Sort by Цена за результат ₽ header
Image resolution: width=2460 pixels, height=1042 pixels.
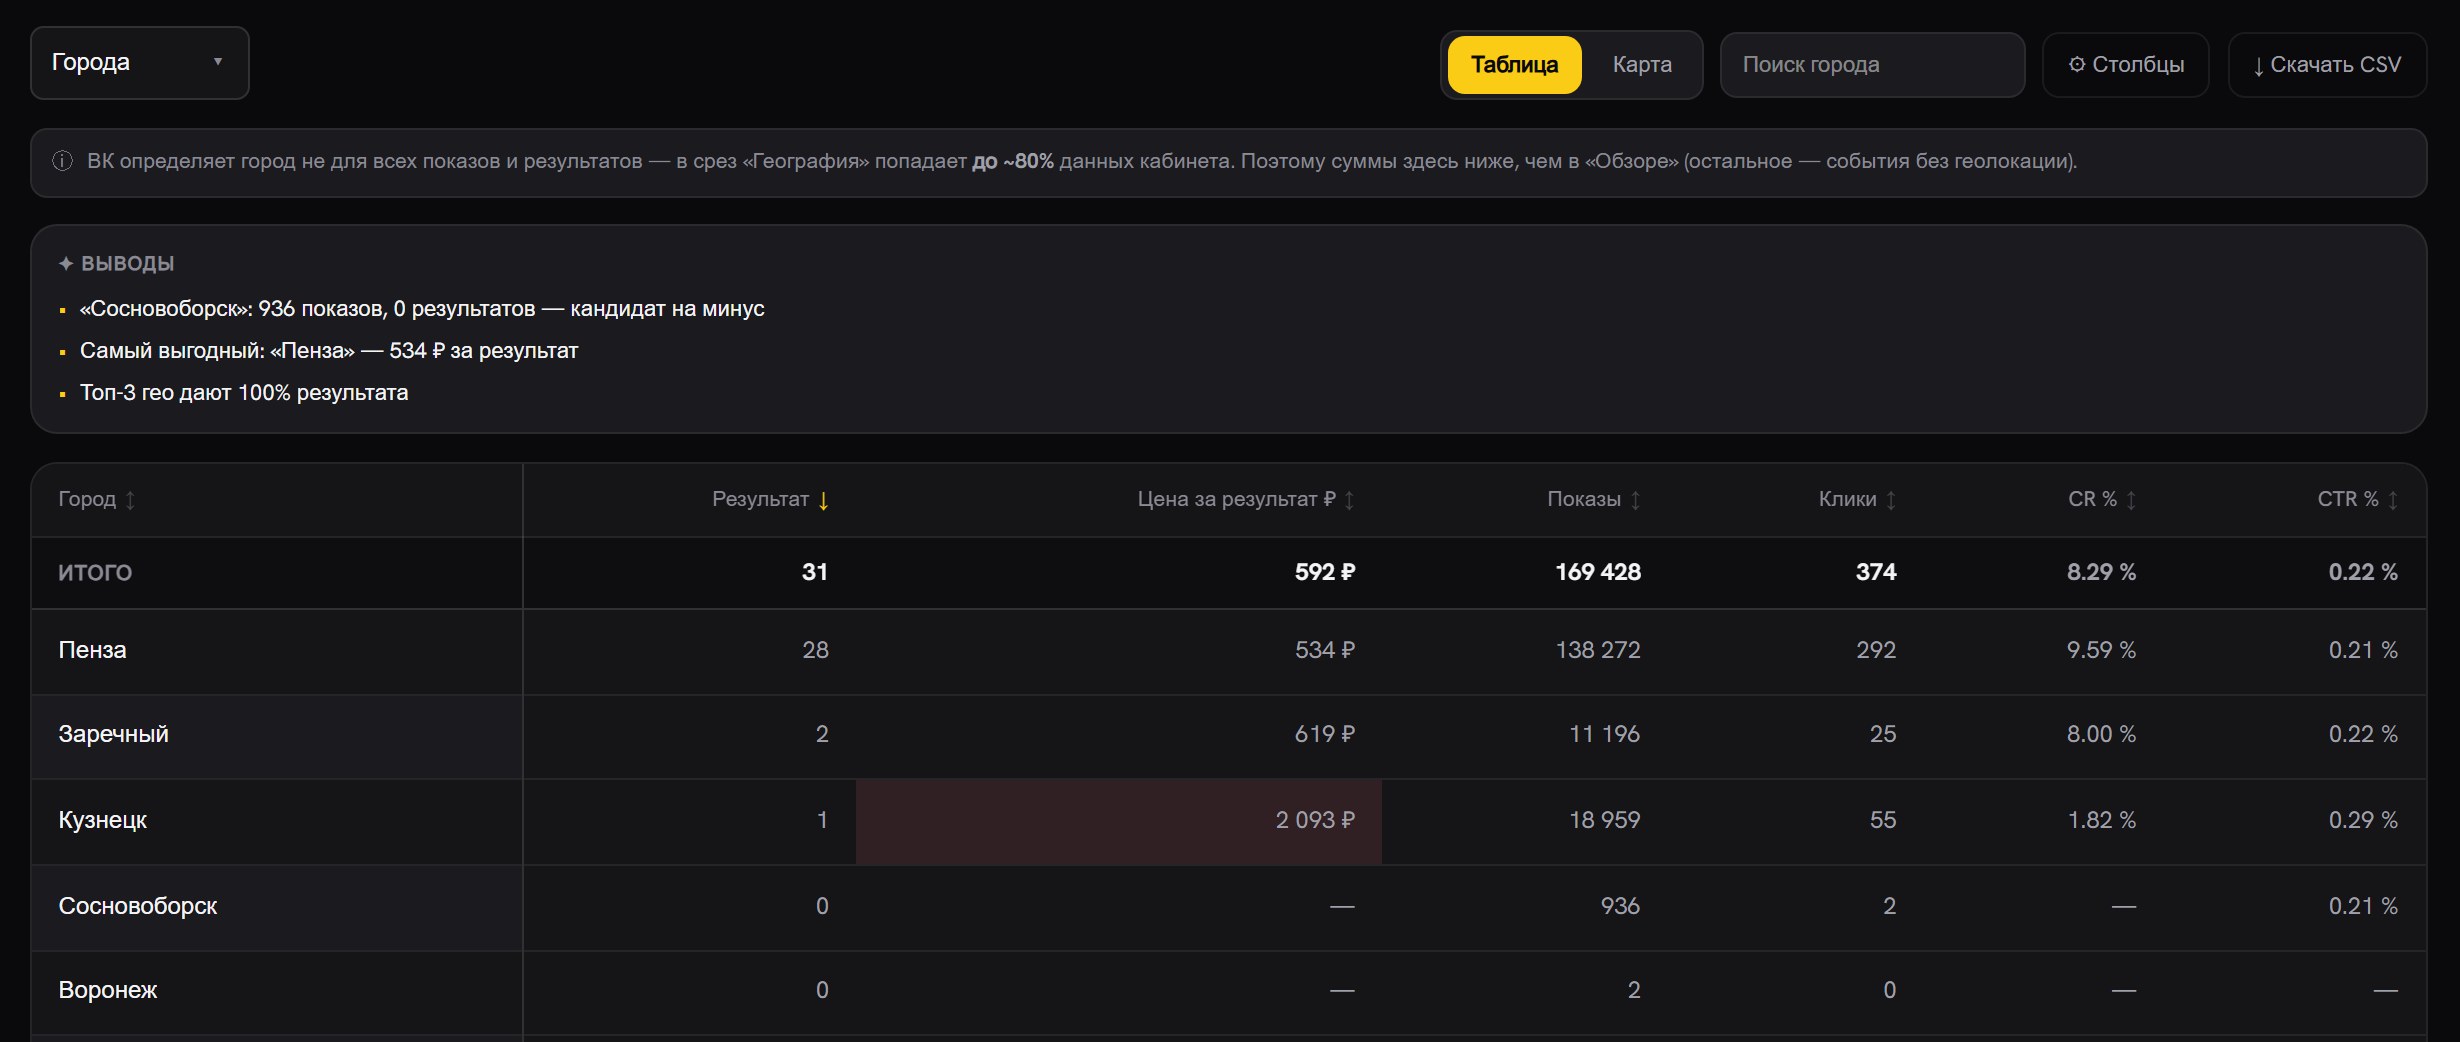click(1236, 499)
